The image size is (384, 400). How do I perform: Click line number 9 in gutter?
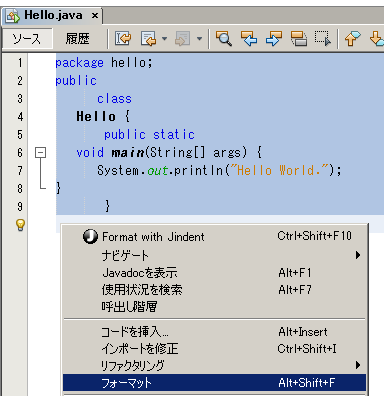(x=20, y=207)
